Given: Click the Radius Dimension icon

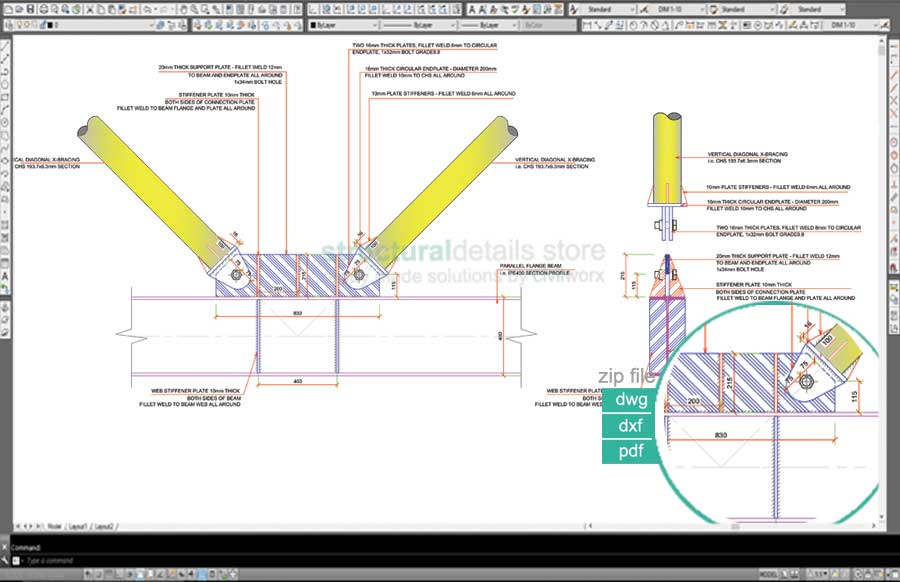Looking at the screenshot, I should pyautogui.click(x=633, y=25).
